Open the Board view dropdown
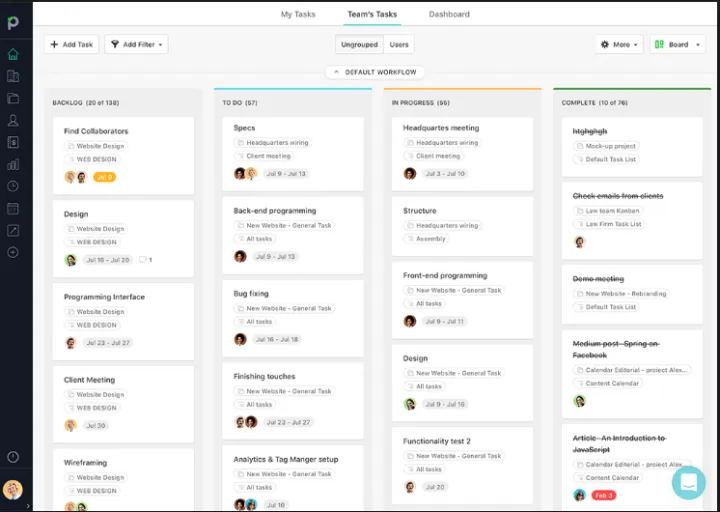 pos(677,45)
